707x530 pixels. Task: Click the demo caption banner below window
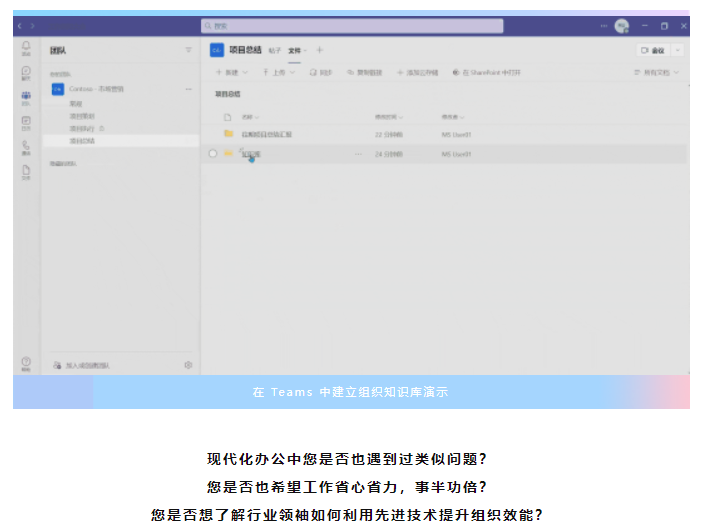click(351, 392)
